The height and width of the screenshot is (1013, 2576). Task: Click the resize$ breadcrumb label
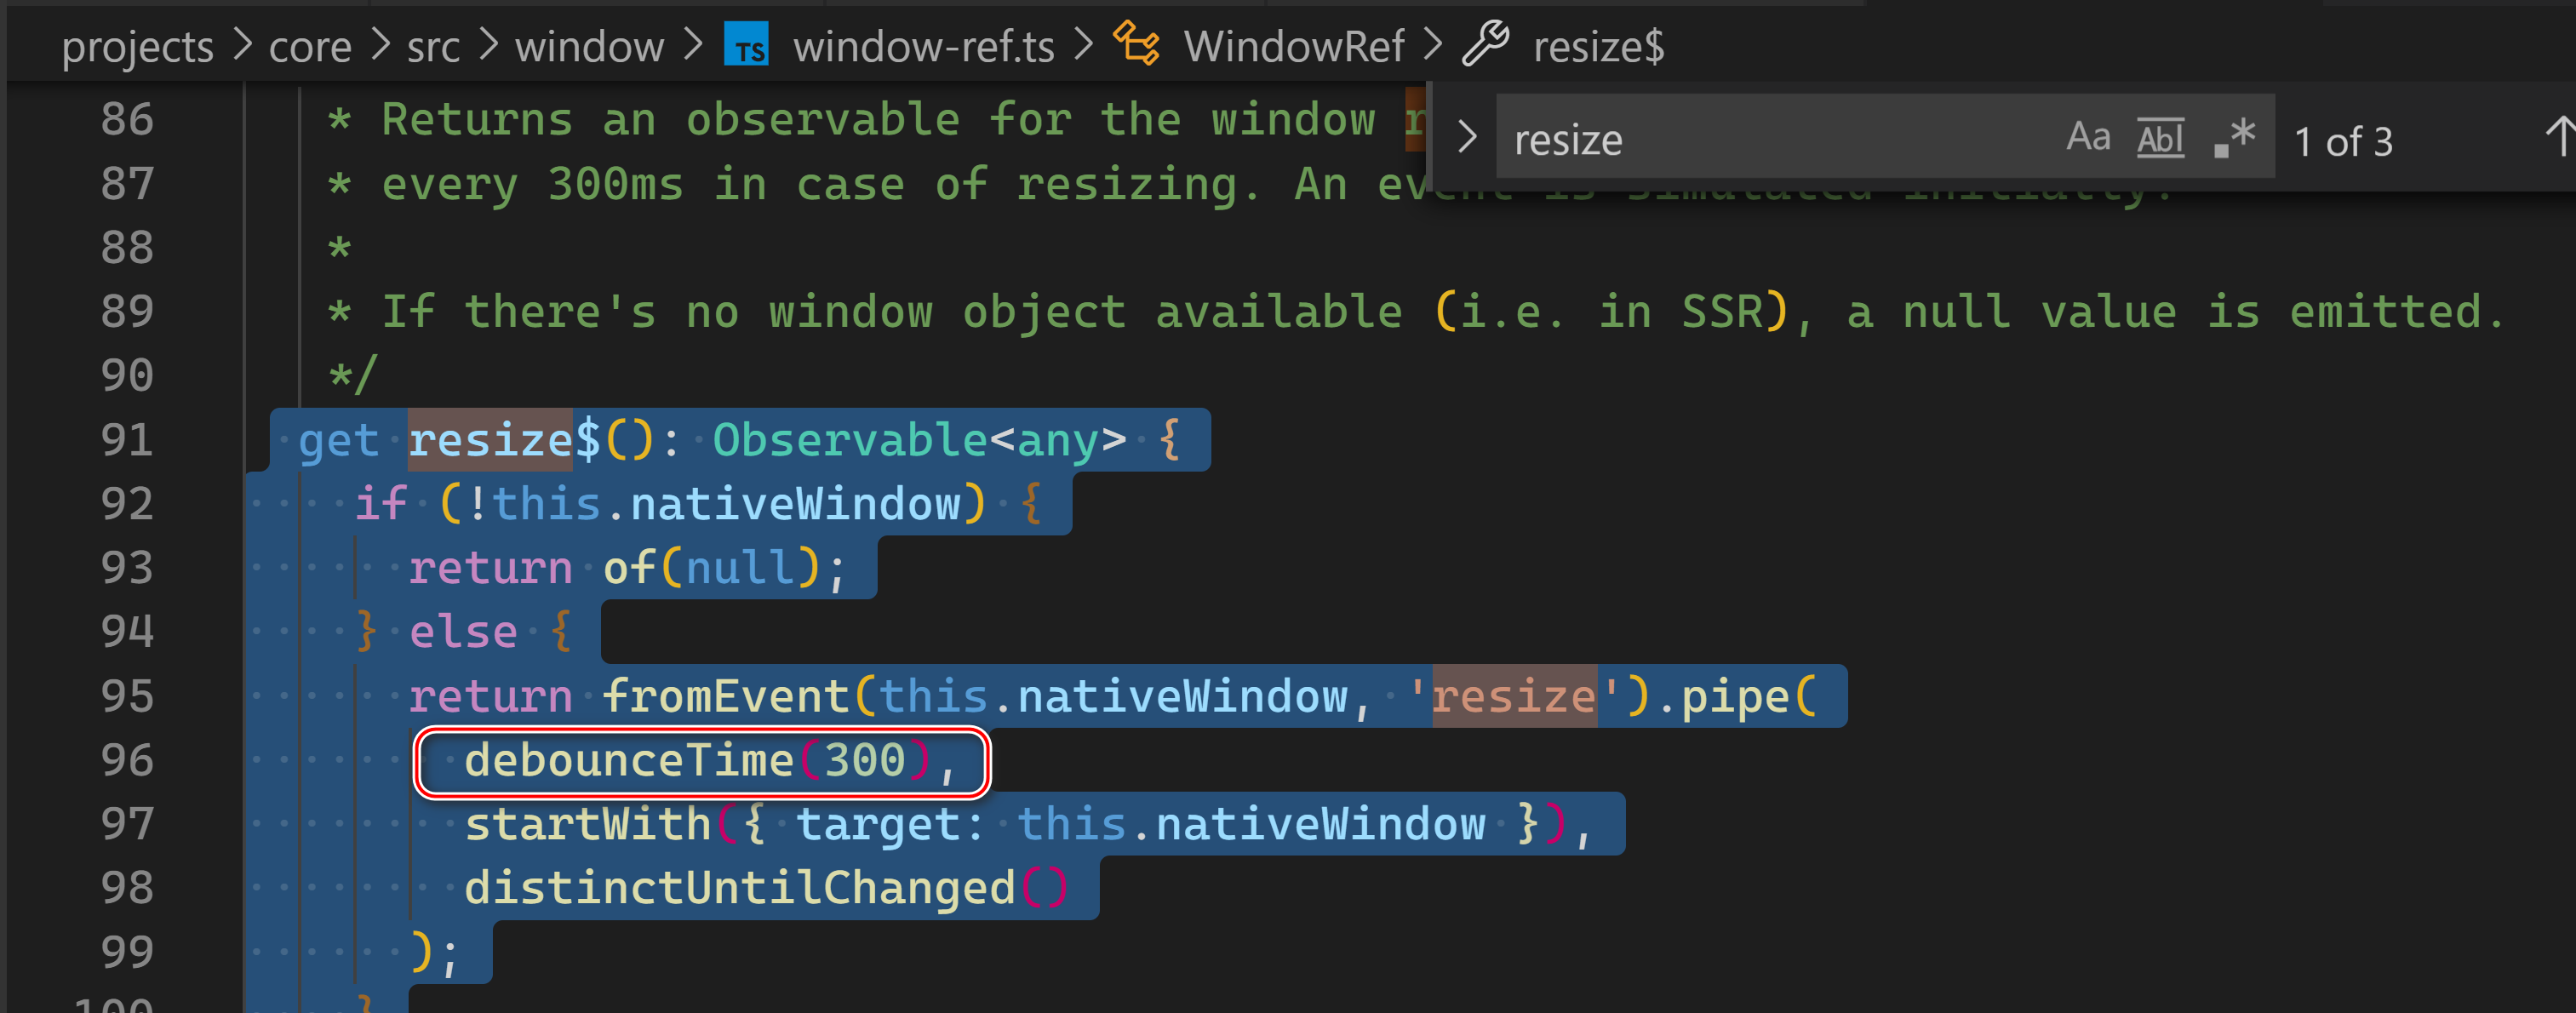[1598, 47]
